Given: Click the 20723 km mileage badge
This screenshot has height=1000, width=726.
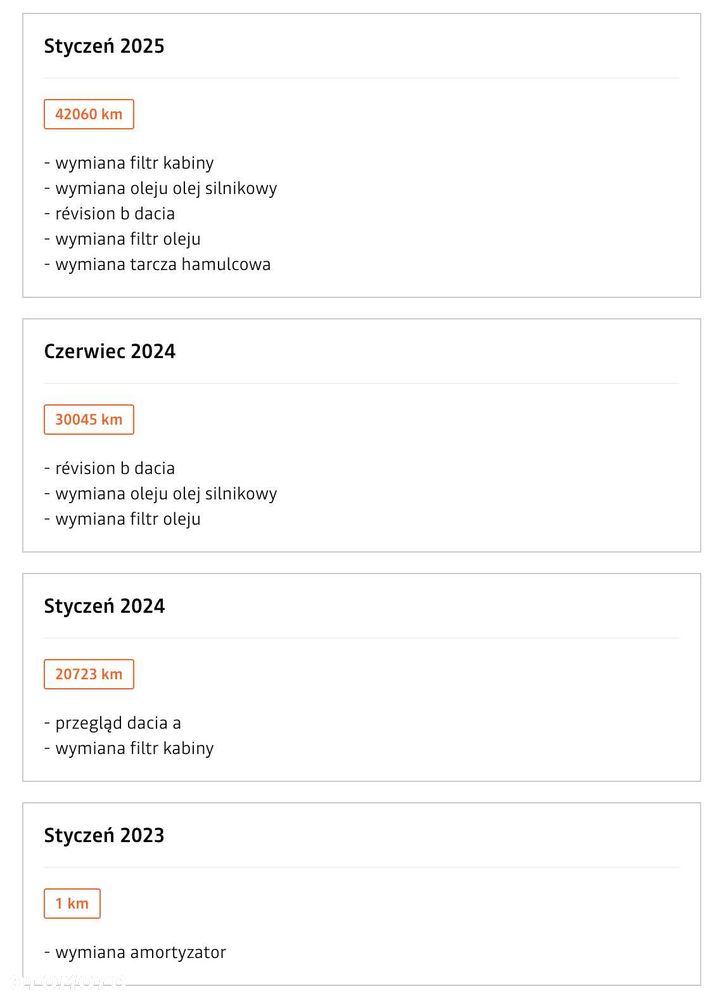Looking at the screenshot, I should (x=89, y=674).
